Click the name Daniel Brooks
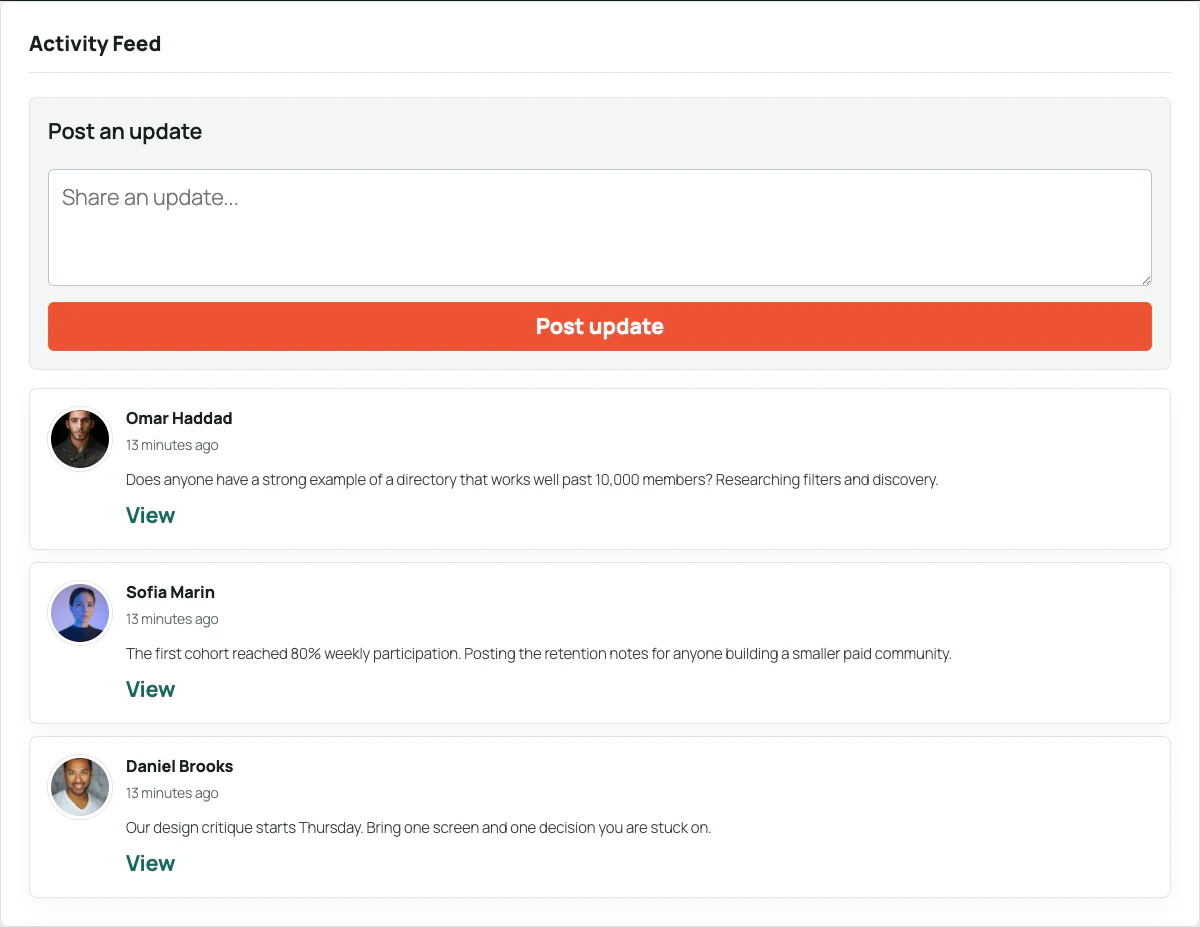Screen dimensions: 1200x927 point(179,766)
